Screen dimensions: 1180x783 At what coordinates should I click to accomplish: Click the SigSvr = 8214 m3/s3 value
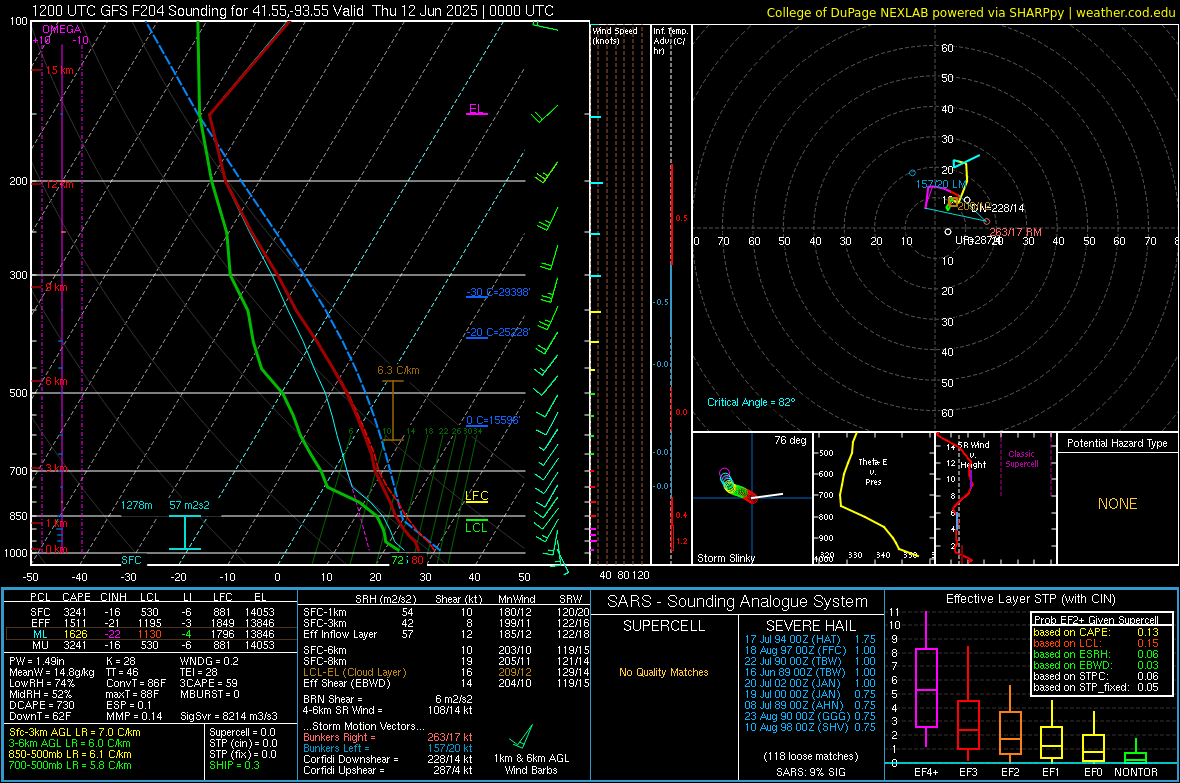229,716
